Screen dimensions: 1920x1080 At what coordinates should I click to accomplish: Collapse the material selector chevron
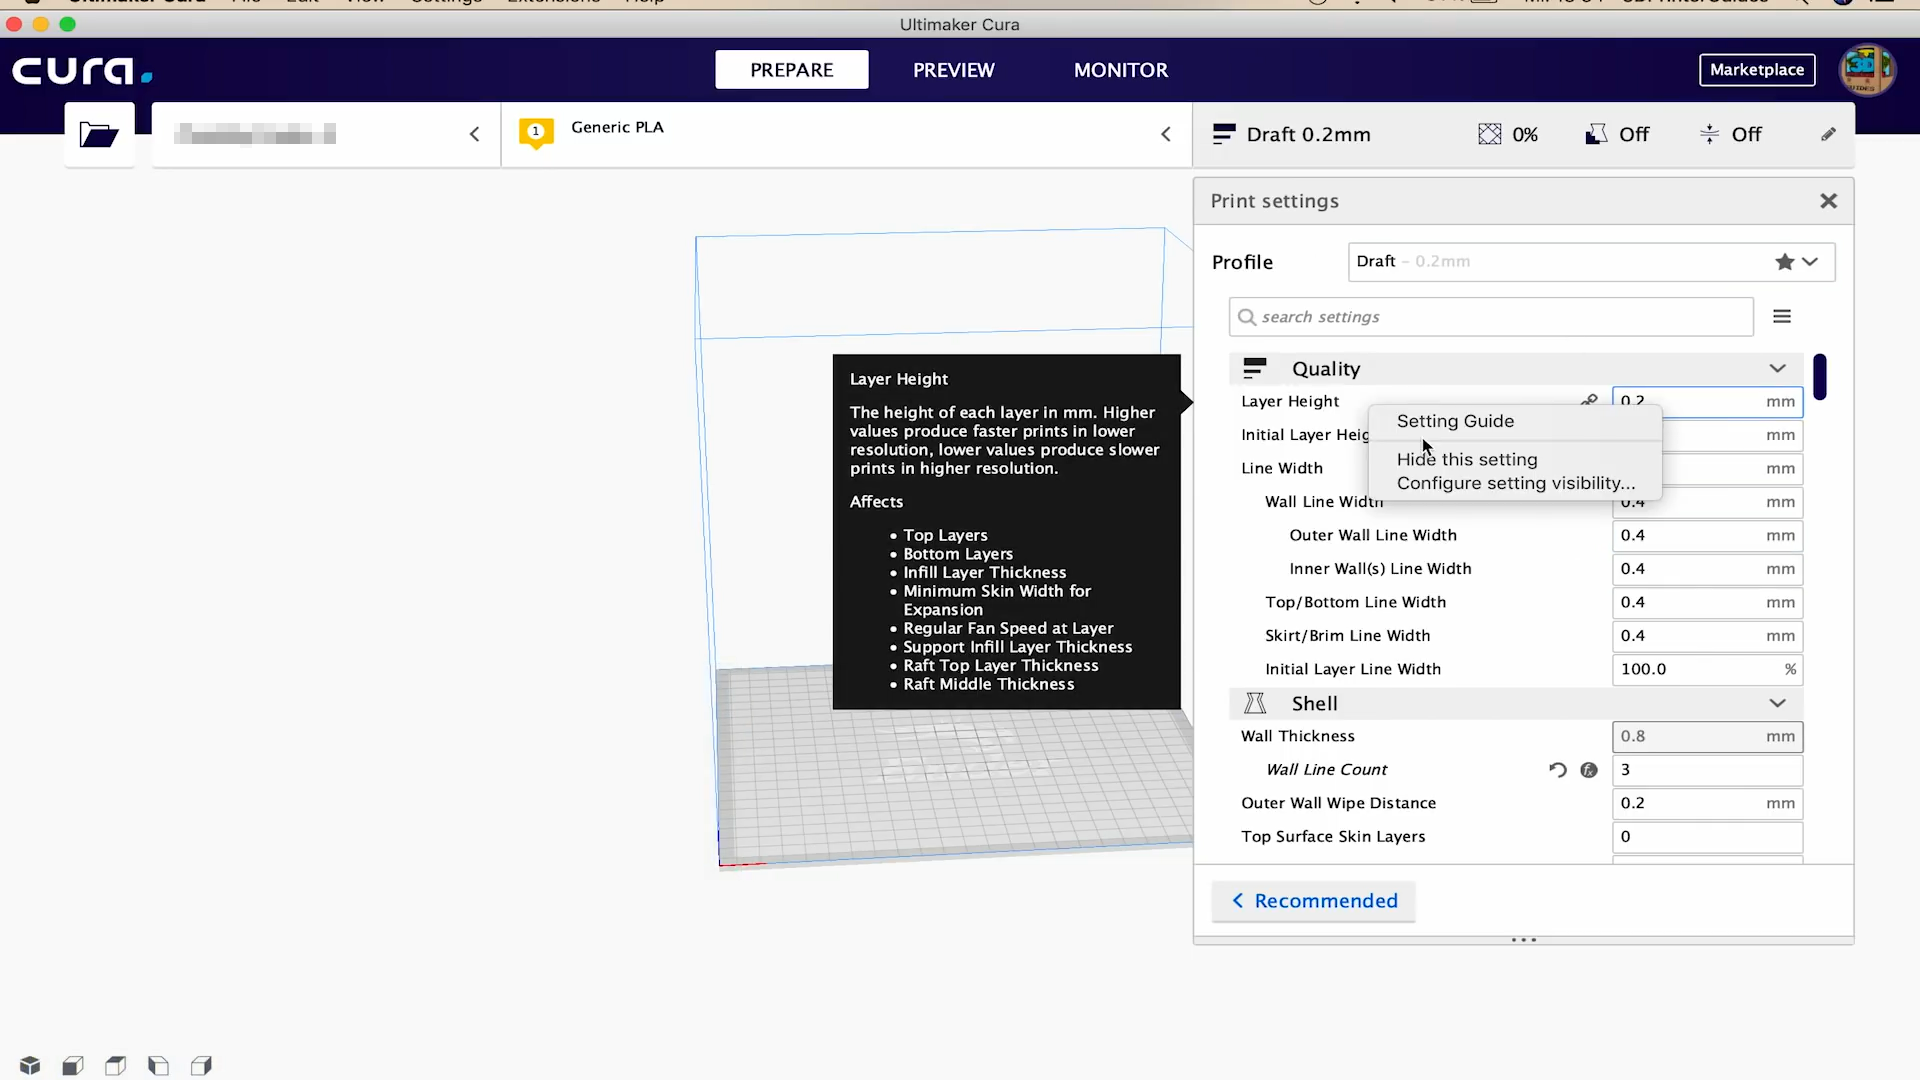[x=1166, y=134]
